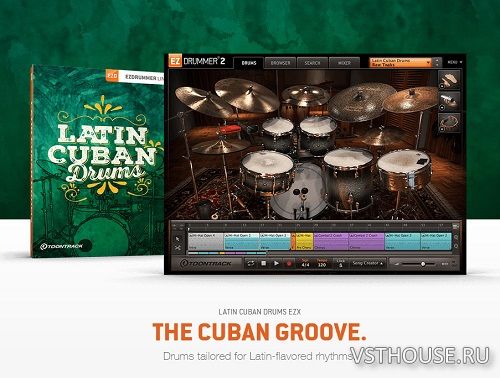Select the first purple Chorus clip
Screen dimensions: 500x378
click(x=331, y=241)
